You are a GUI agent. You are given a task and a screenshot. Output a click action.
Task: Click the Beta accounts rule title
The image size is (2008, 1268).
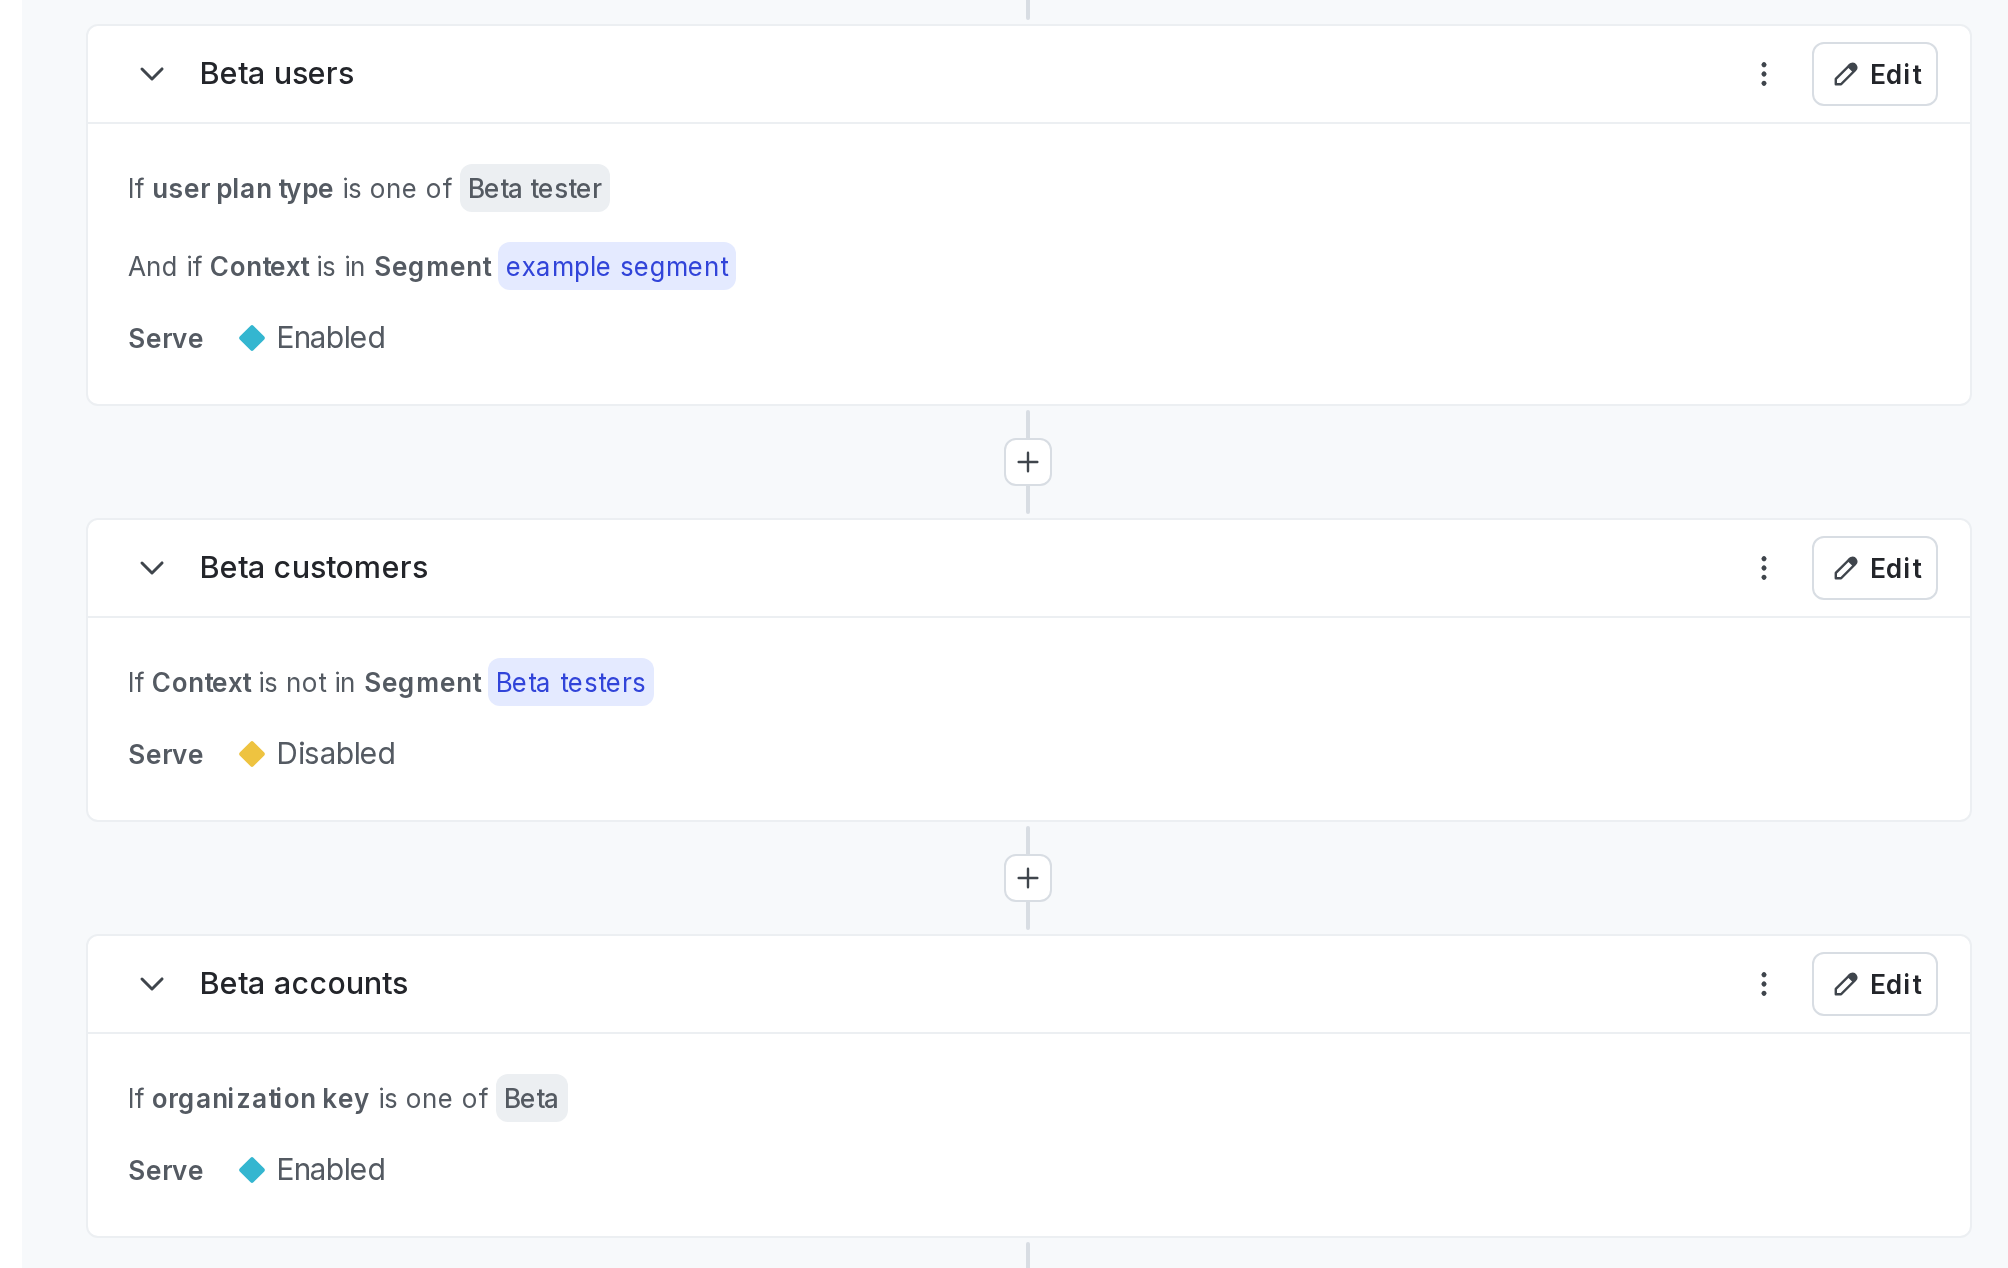304,984
